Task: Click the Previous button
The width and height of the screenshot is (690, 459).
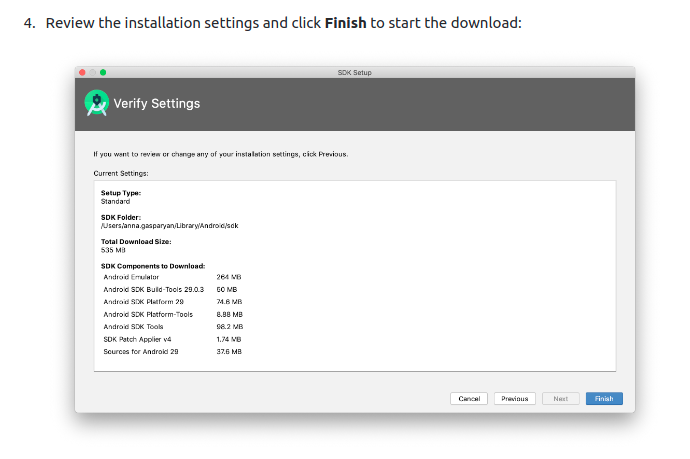Action: click(x=514, y=398)
